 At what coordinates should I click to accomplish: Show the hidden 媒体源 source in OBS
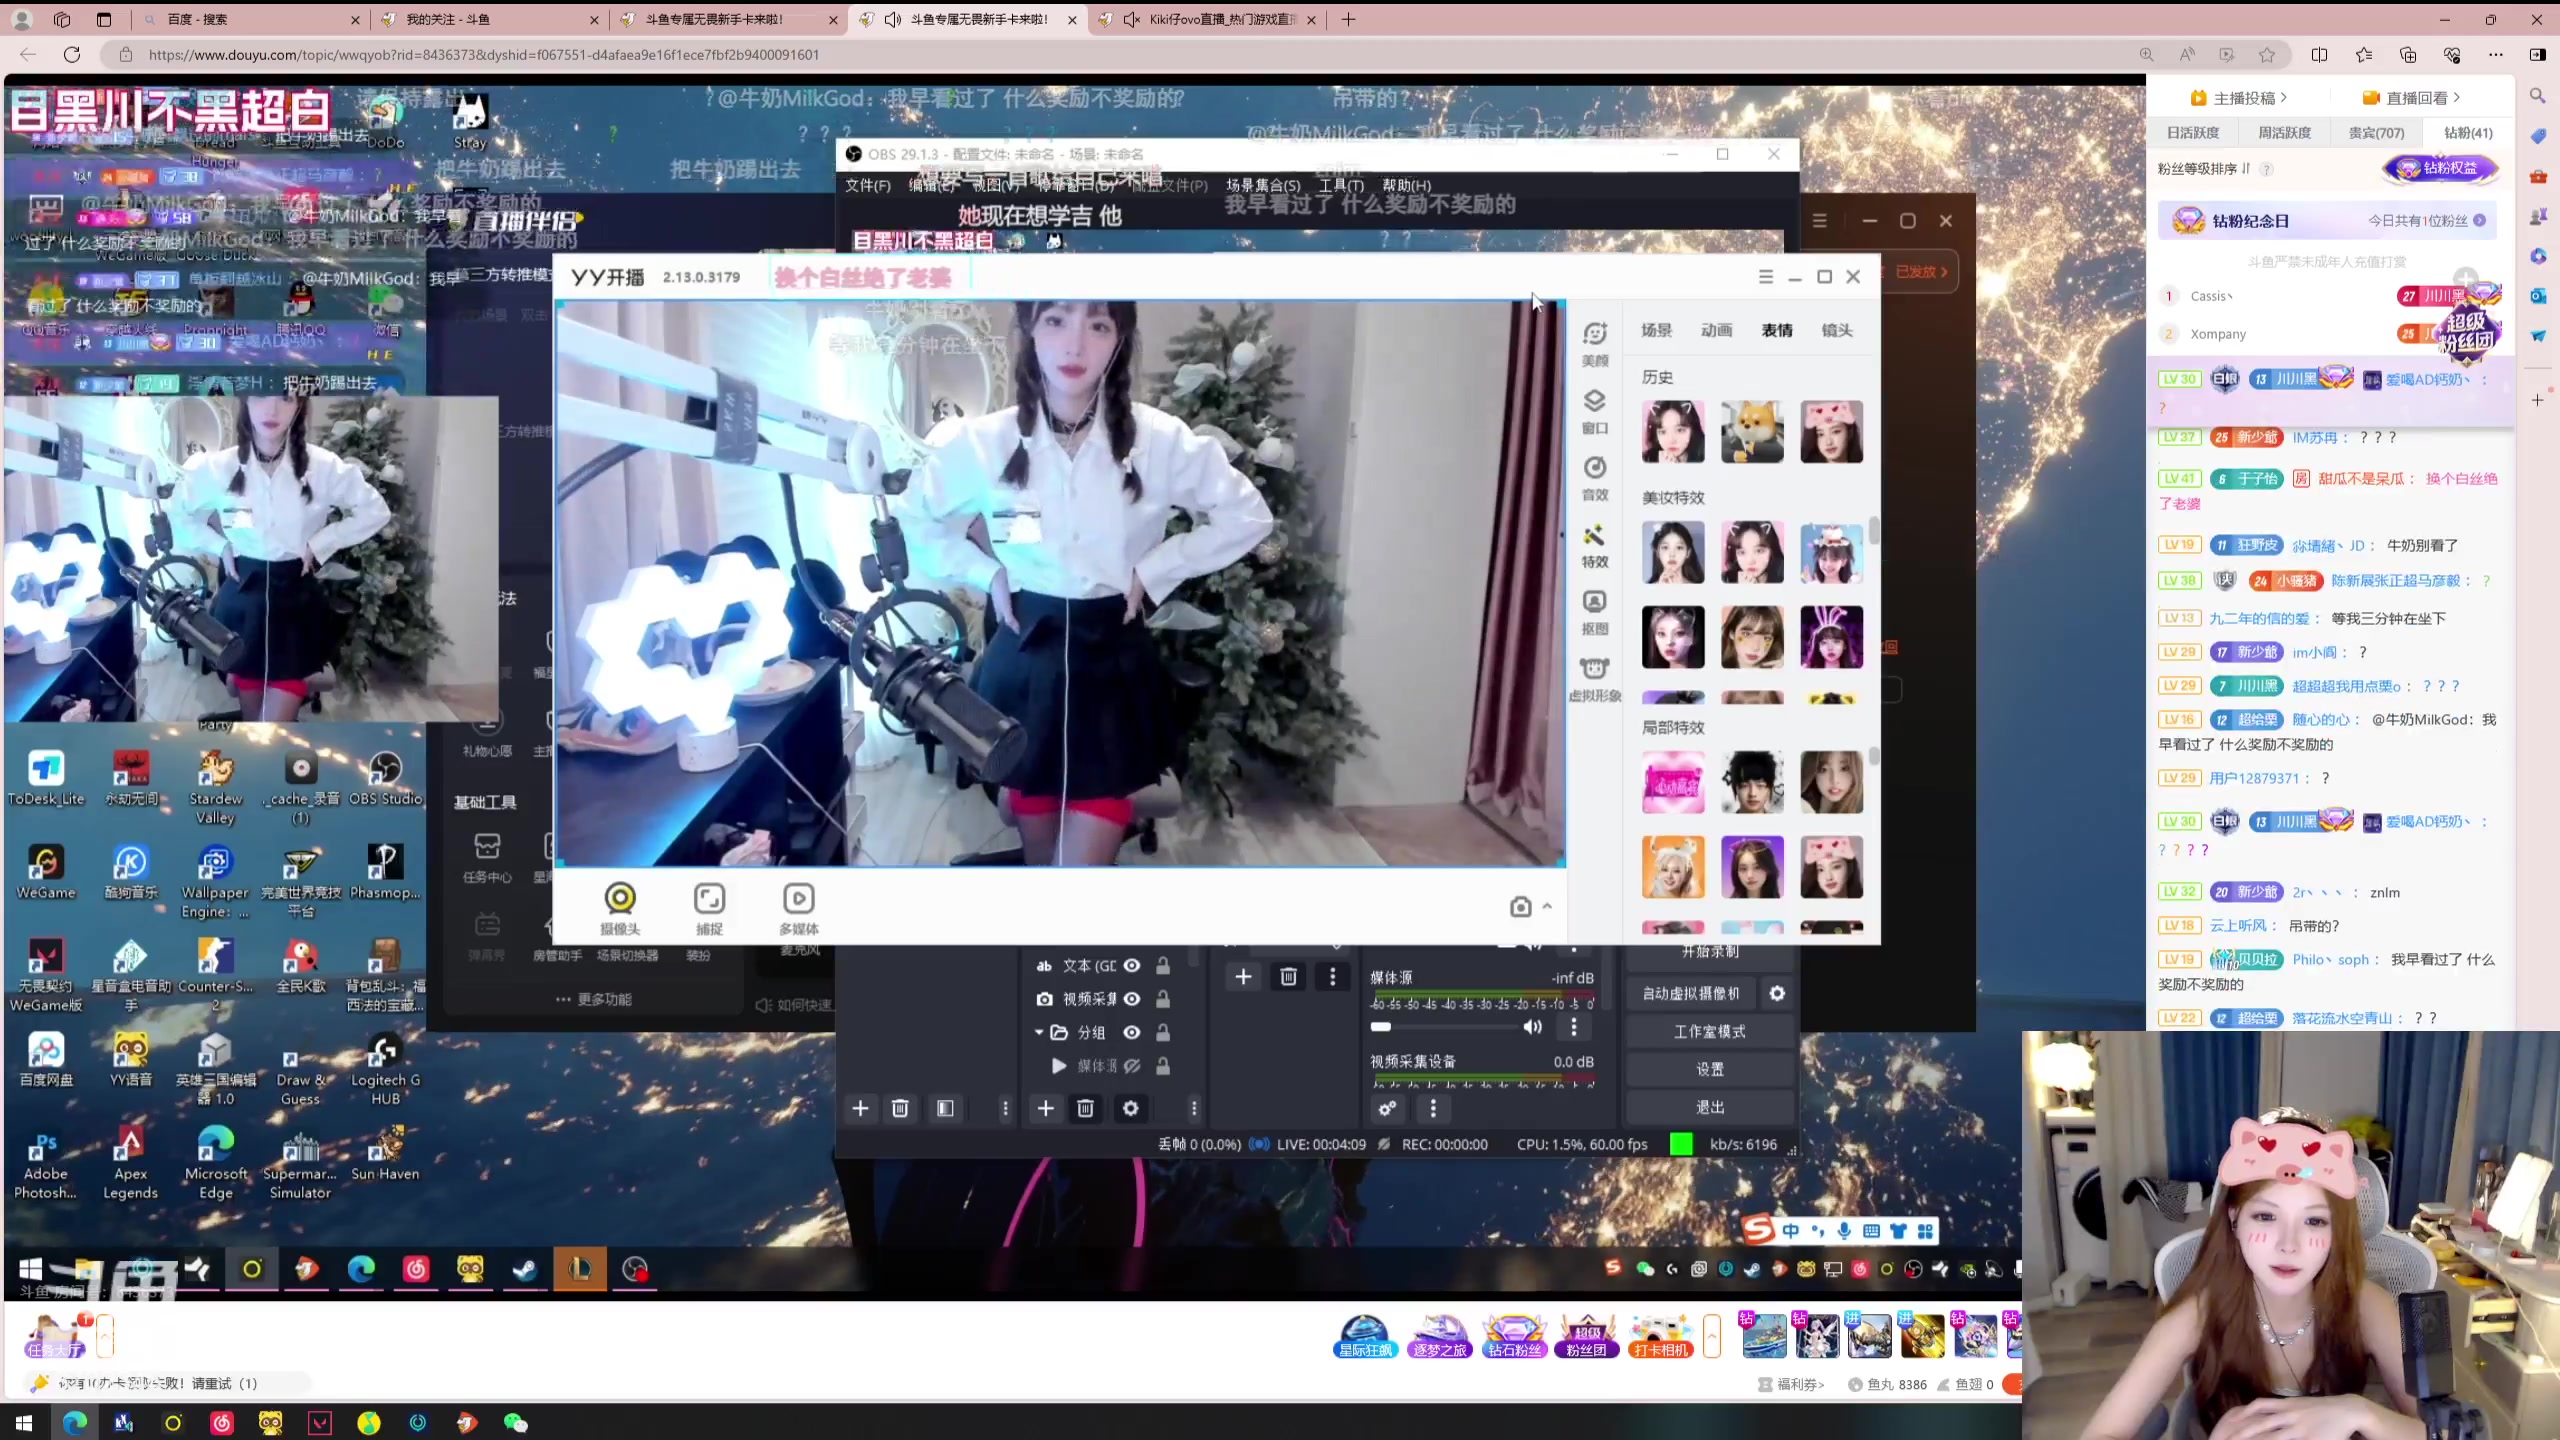tap(1132, 1066)
